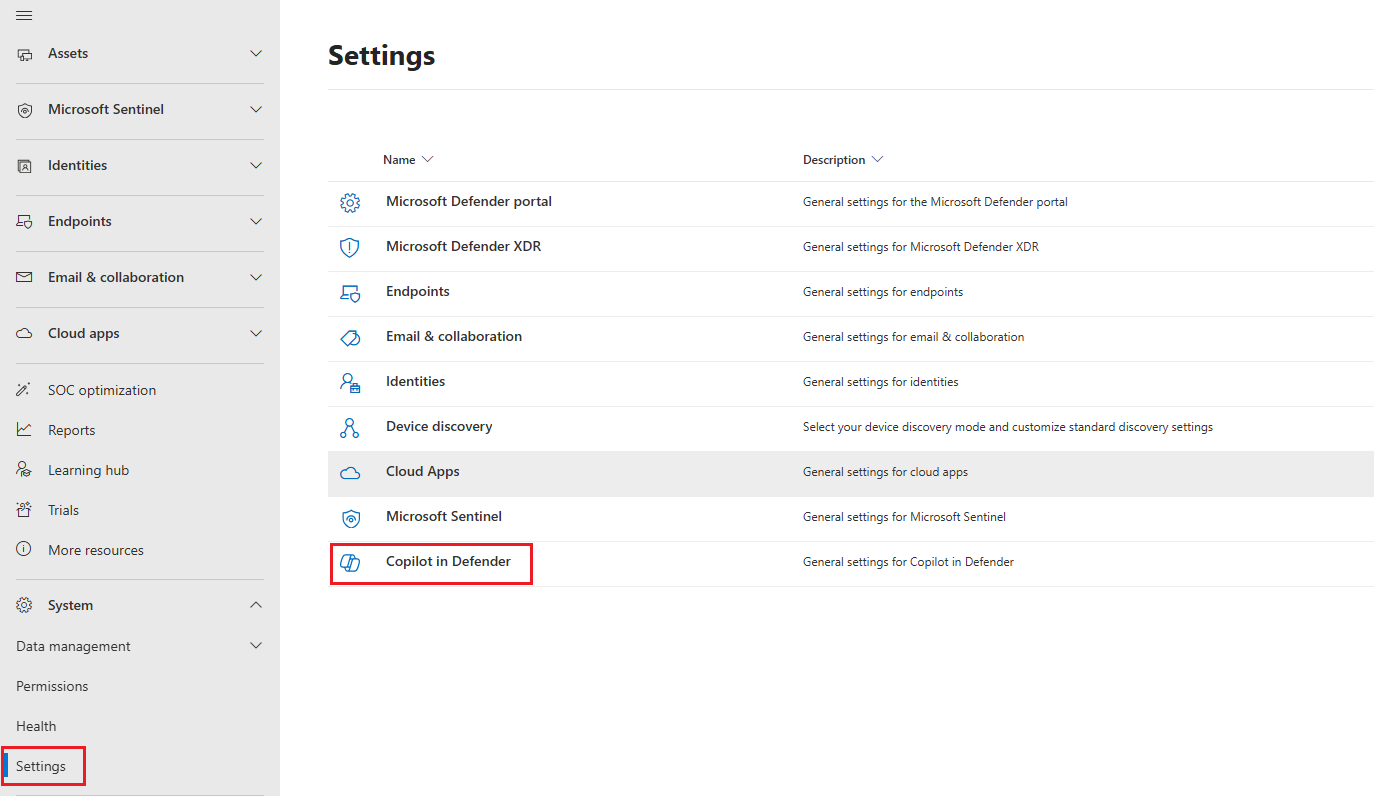The image size is (1374, 796).
Task: Click the Microsoft Sentinel shield icon
Action: tap(350, 517)
